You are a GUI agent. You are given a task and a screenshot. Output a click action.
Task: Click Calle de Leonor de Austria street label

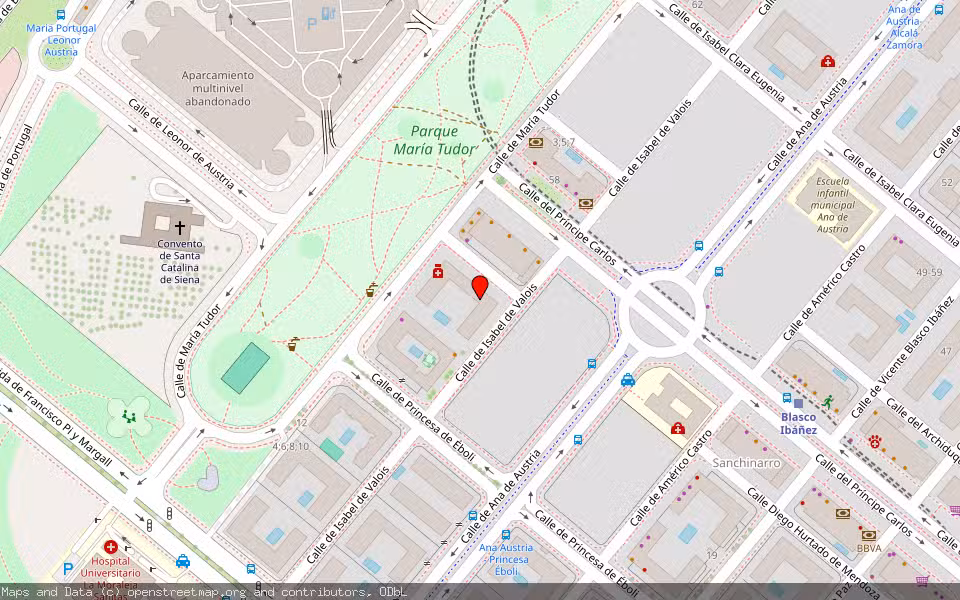tap(181, 143)
